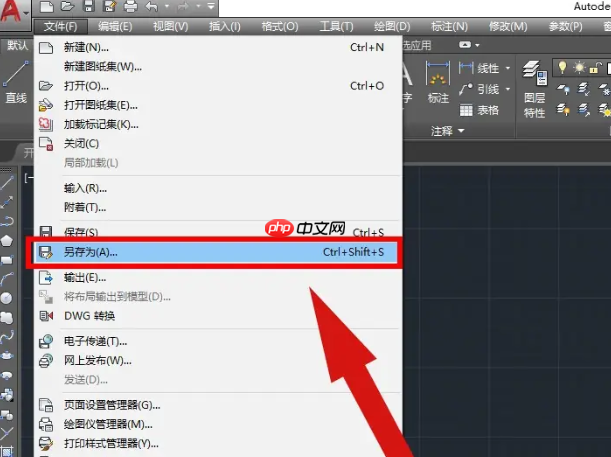Click the Open folder icon in quick access toolbar
Image resolution: width=611 pixels, height=457 pixels.
(67, 7)
